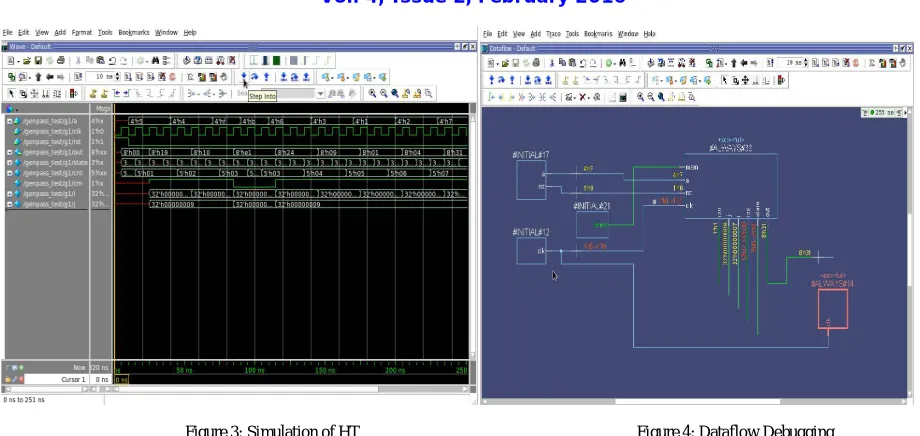Expand /genpass_test/g1/j signal
Image resolution: width=920 pixels, height=436 pixels.
9,204
